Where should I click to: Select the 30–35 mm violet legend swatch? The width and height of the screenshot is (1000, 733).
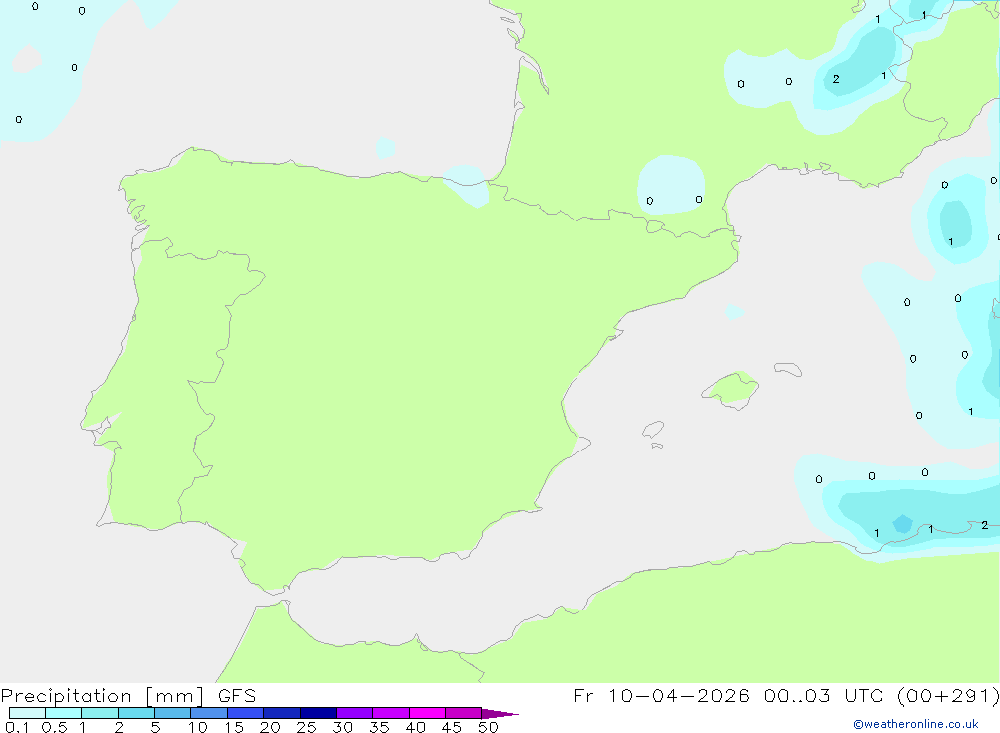(x=354, y=713)
